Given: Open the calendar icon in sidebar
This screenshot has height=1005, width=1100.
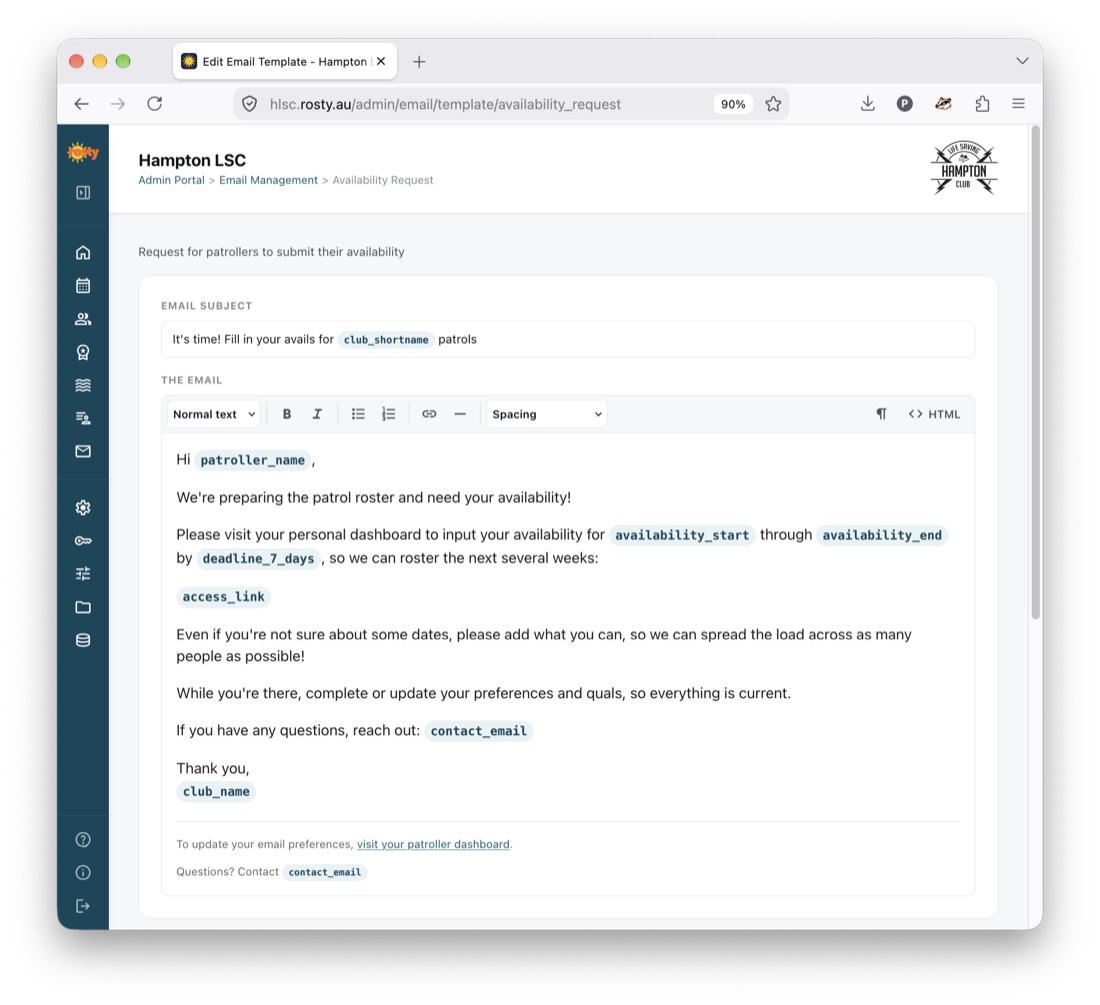Looking at the screenshot, I should coord(83,285).
